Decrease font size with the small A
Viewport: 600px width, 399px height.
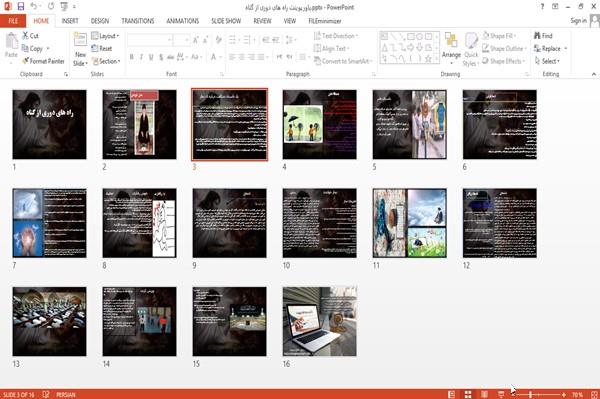(205, 40)
